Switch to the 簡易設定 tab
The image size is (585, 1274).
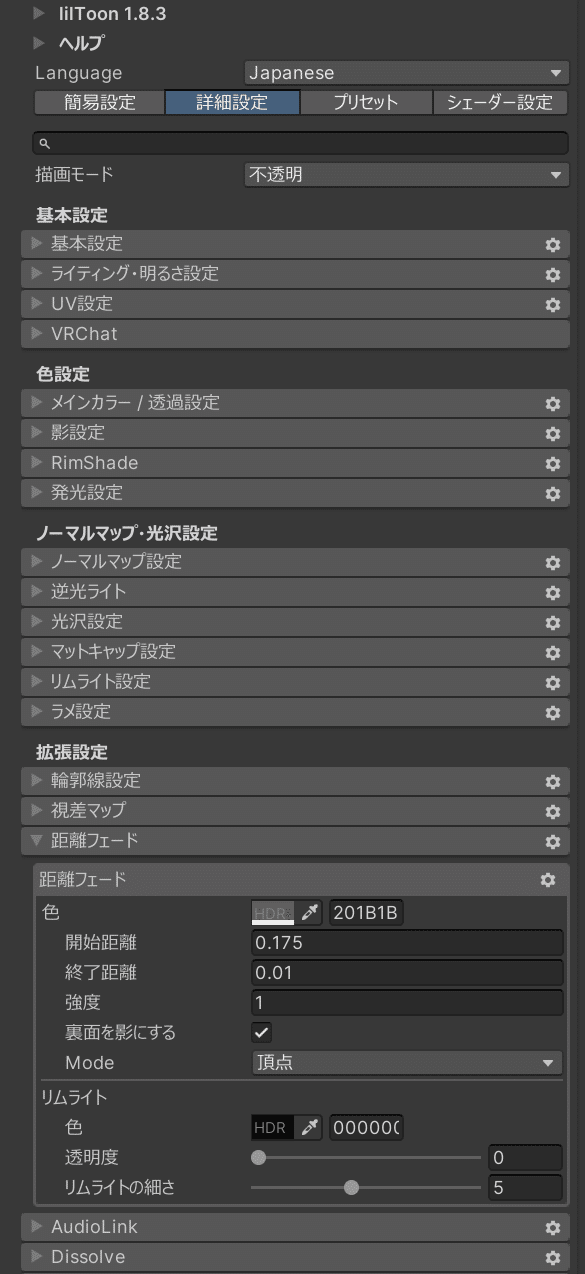99,102
